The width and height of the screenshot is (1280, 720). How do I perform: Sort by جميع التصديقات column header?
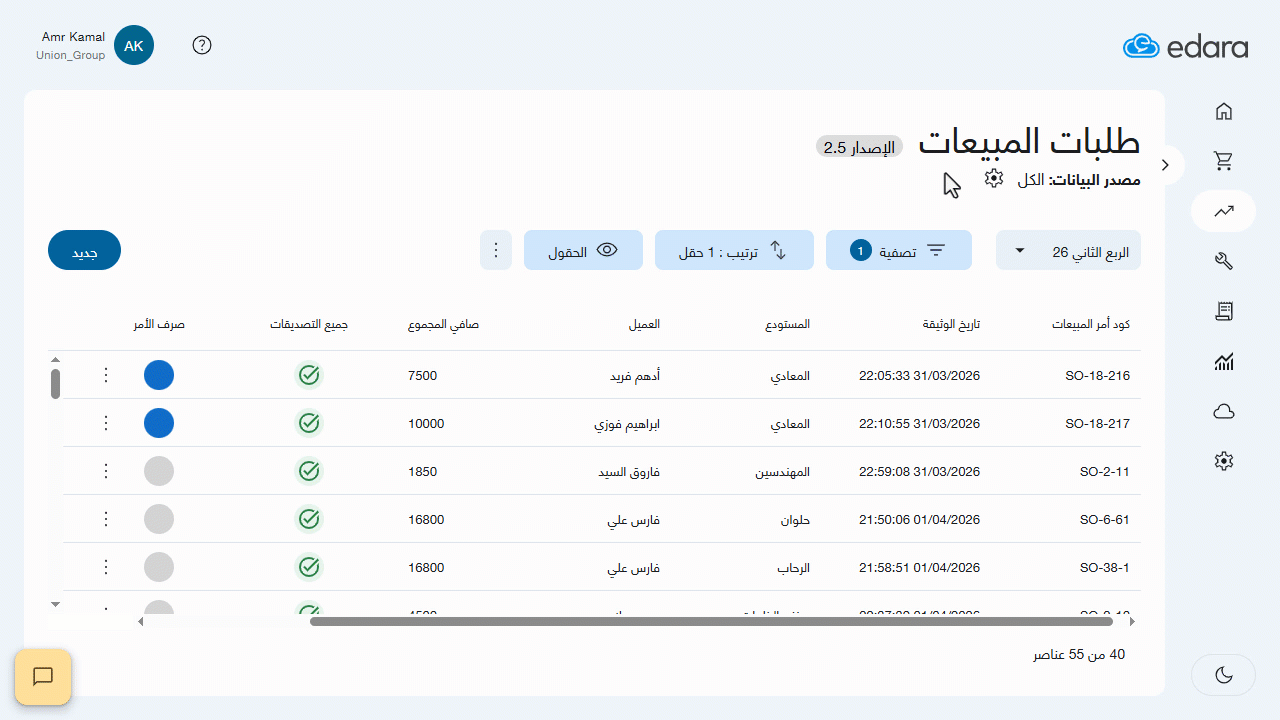(x=309, y=325)
